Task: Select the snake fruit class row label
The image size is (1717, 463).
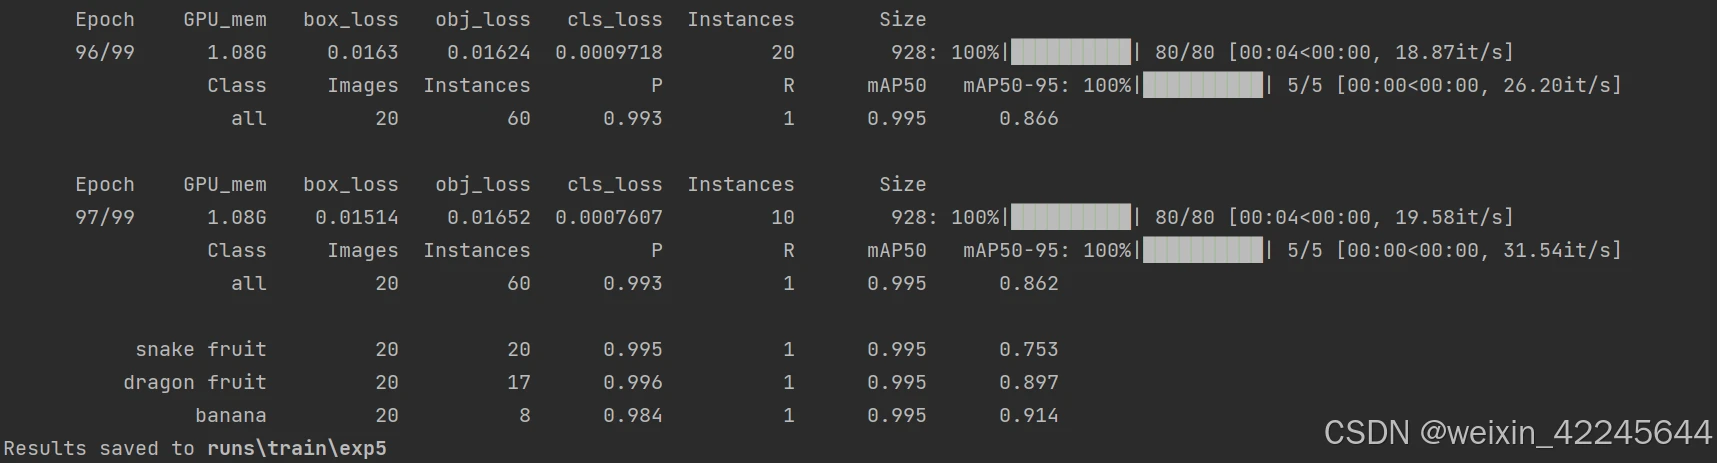Action: 201,349
